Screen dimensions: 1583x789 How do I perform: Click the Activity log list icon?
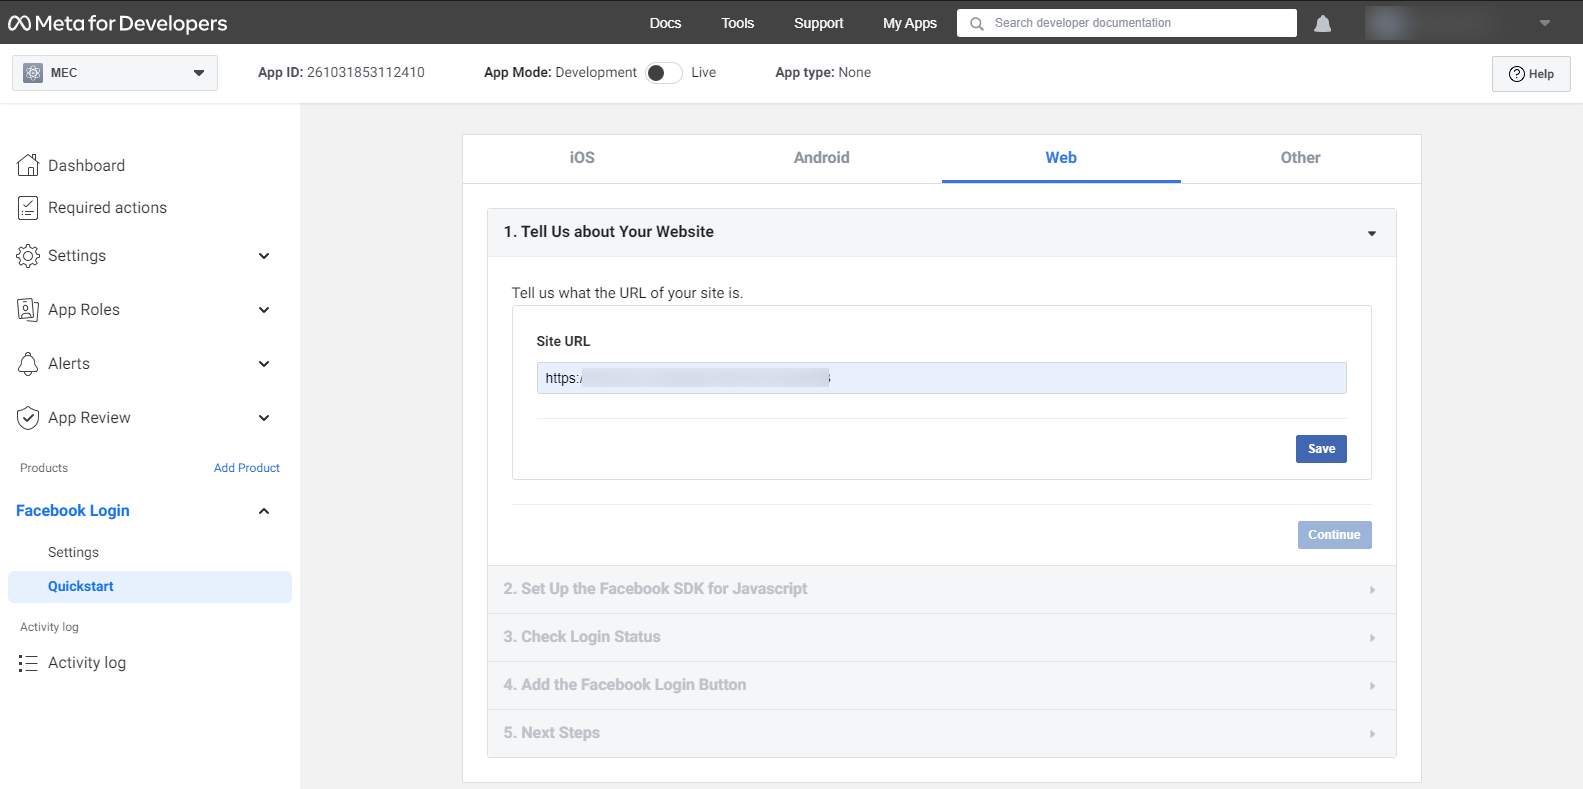[28, 663]
